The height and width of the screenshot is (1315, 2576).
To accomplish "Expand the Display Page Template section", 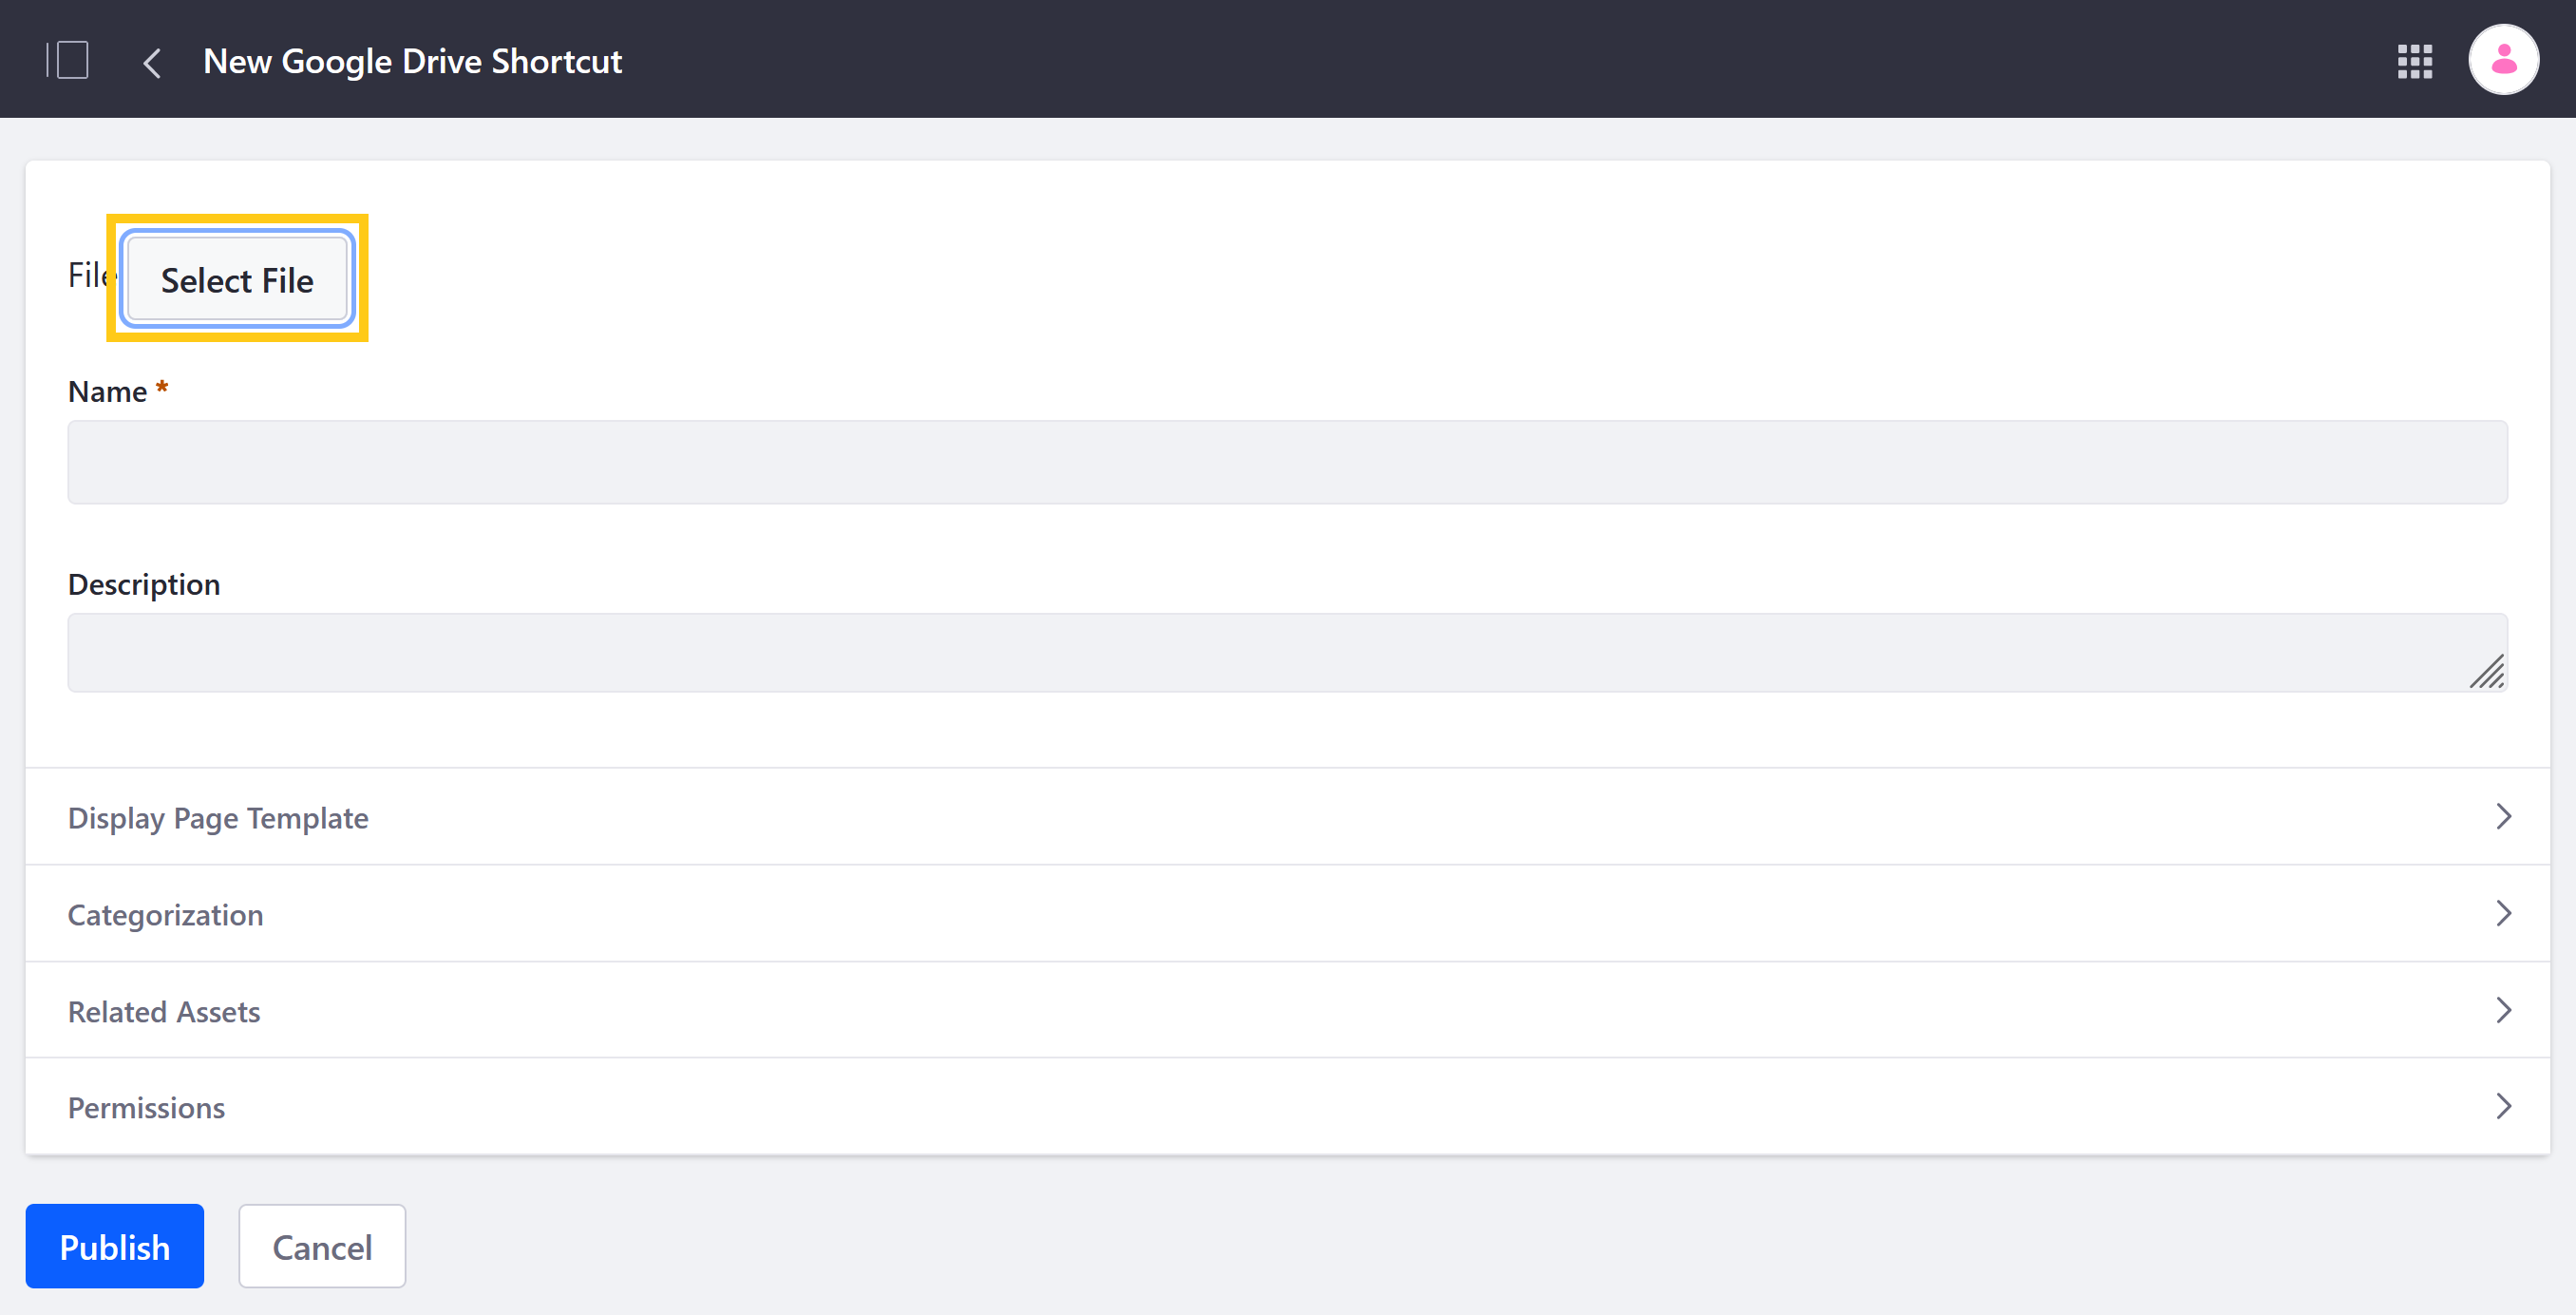I will (x=1289, y=817).
